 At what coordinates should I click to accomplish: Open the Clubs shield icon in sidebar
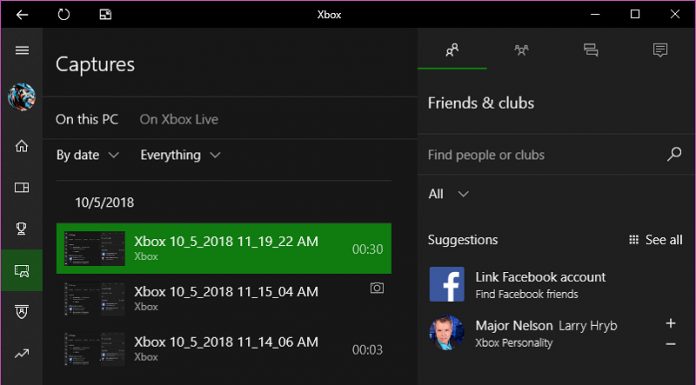[x=22, y=311]
